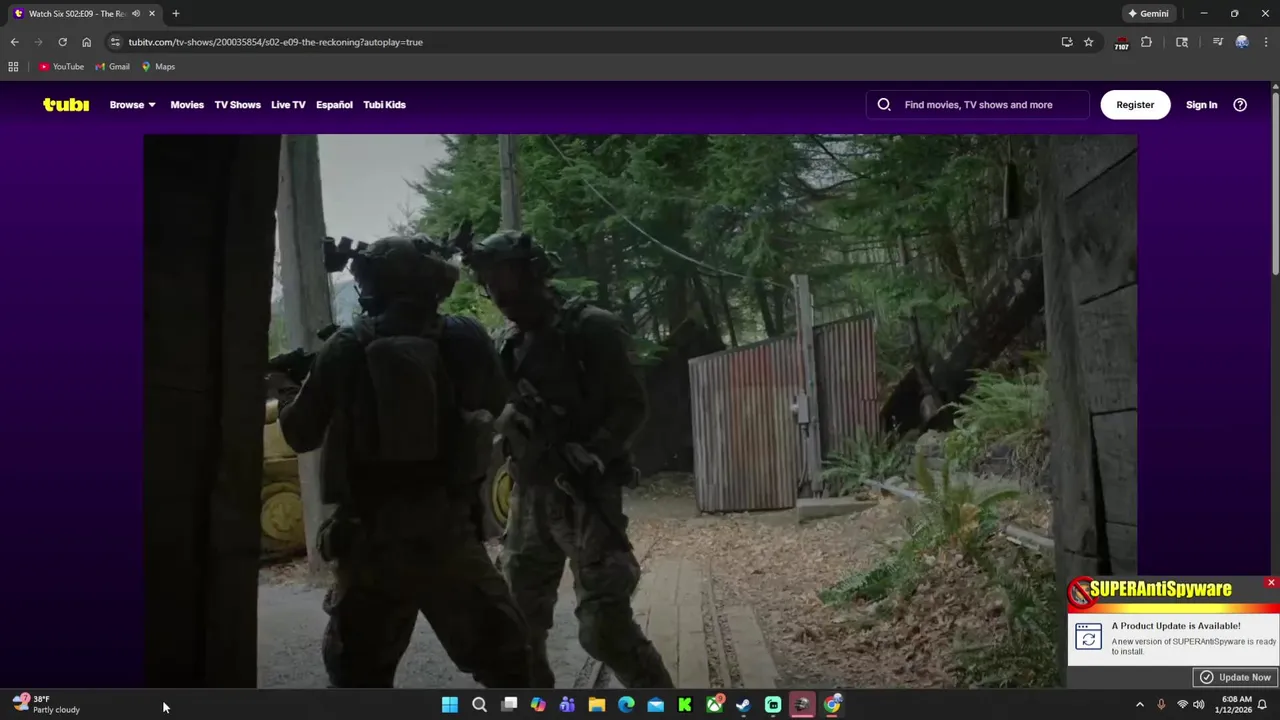The image size is (1280, 720).
Task: Open the media controls music icon
Action: tap(1217, 42)
